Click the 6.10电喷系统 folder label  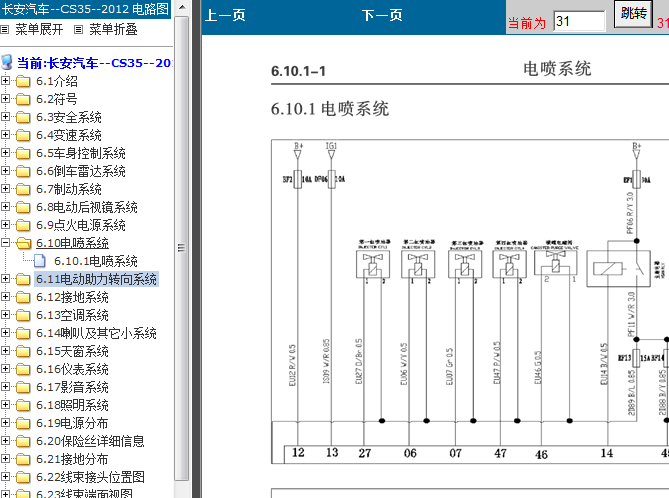point(72,243)
